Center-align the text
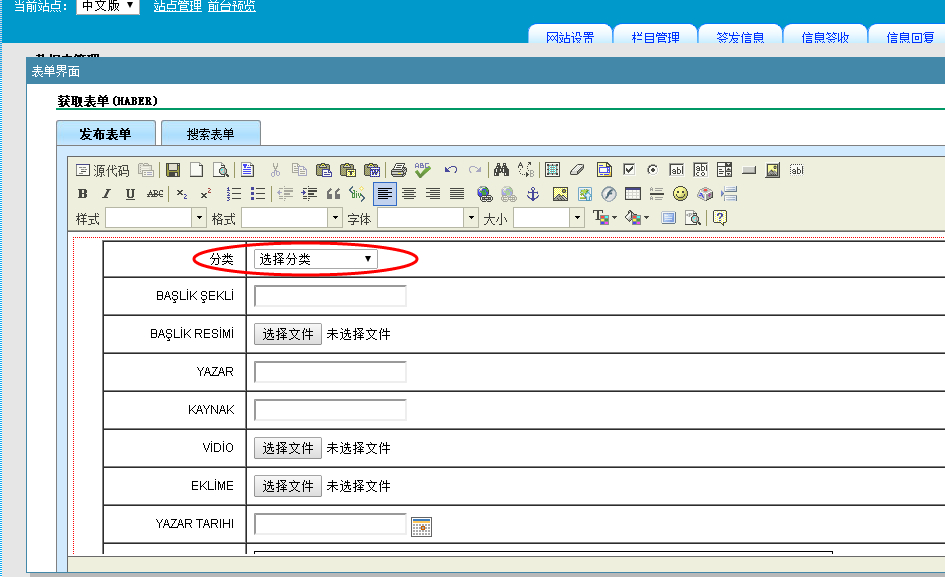The image size is (945, 577). coord(409,194)
